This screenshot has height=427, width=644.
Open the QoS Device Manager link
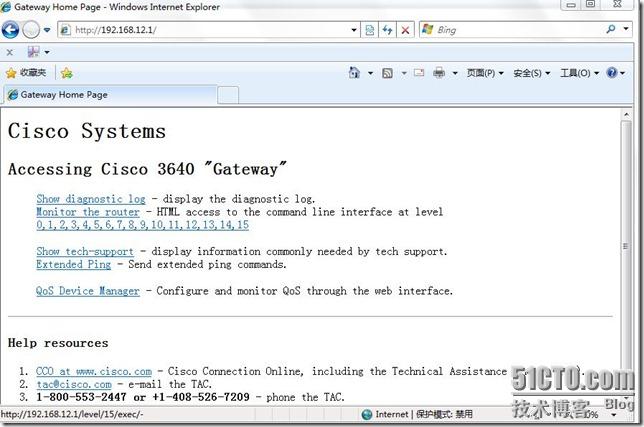[88, 291]
